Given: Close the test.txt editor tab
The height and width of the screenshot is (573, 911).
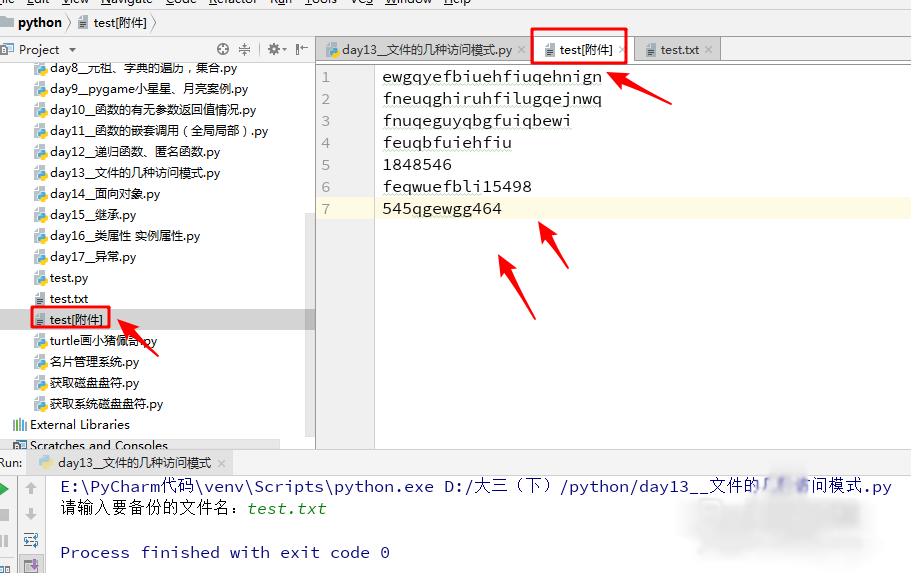Looking at the screenshot, I should click(x=708, y=50).
